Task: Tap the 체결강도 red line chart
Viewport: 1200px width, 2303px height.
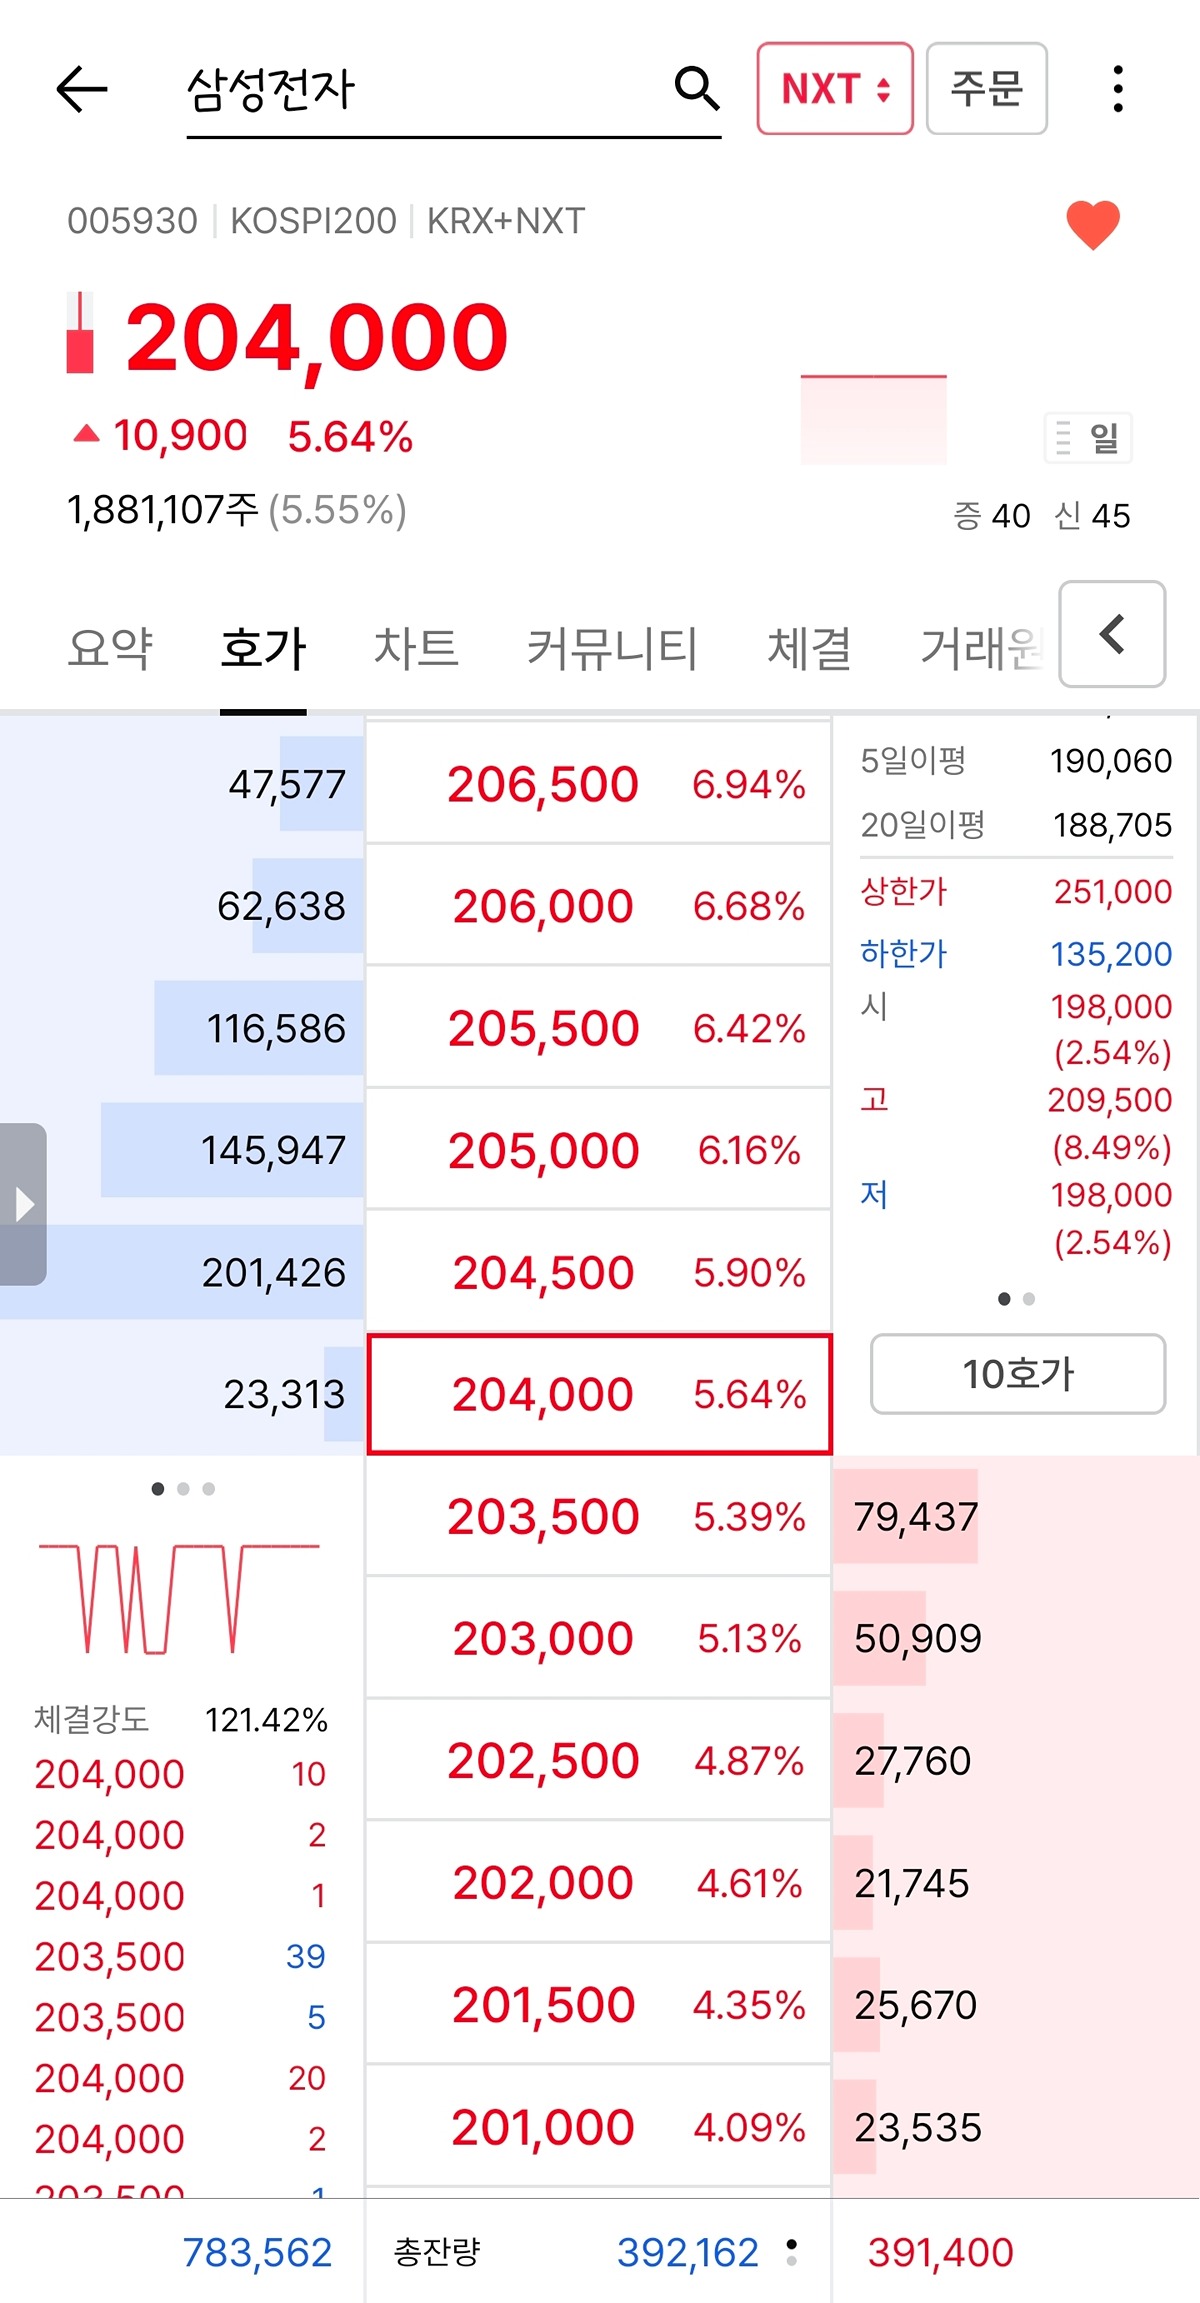Action: [180, 1597]
